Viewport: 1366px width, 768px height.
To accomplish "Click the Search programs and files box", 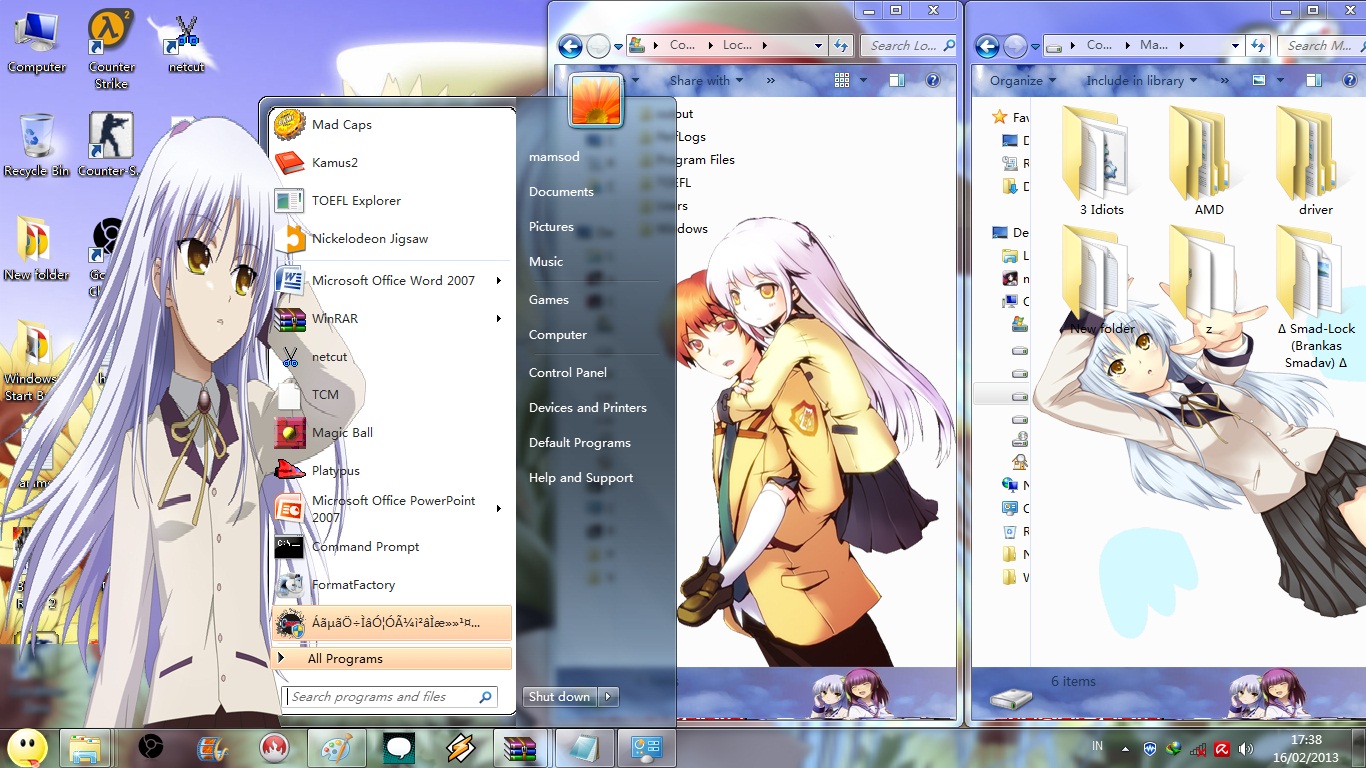I will tap(391, 697).
